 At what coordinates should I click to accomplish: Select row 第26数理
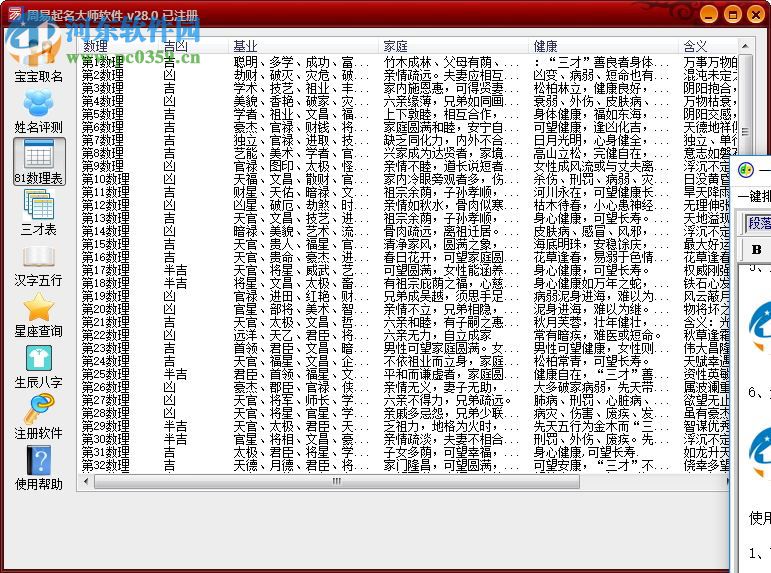pos(404,388)
